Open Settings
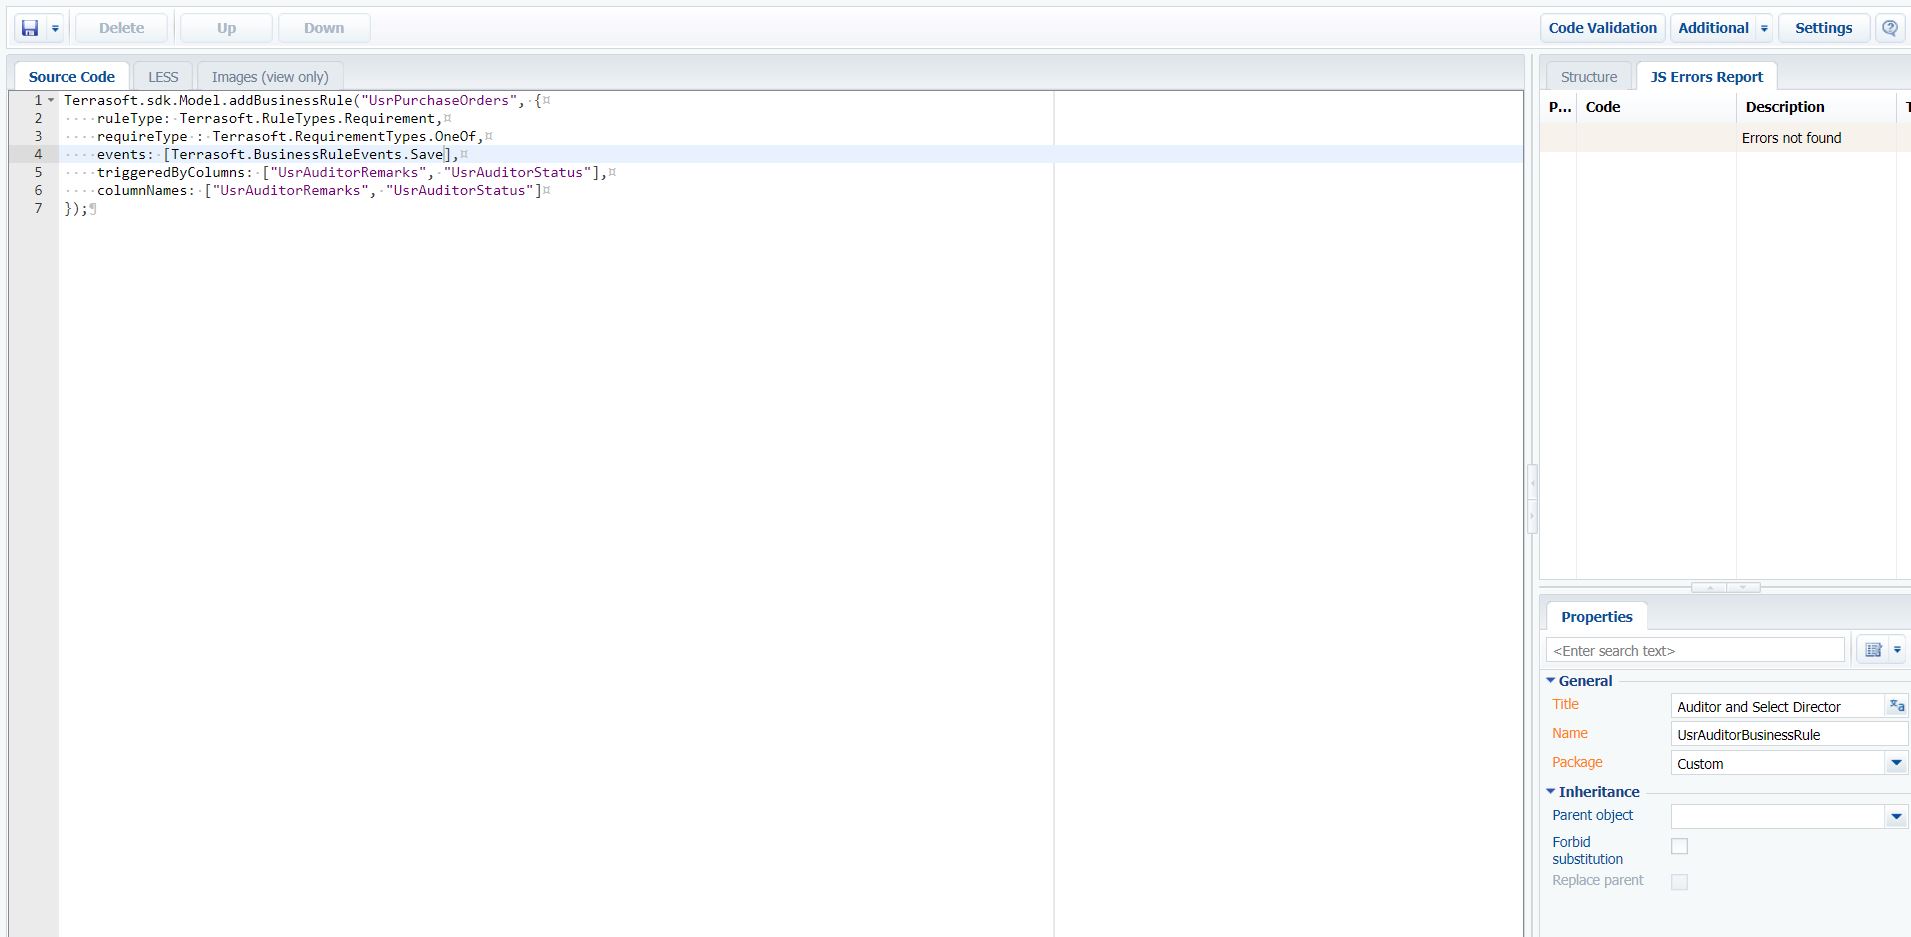 pos(1823,28)
